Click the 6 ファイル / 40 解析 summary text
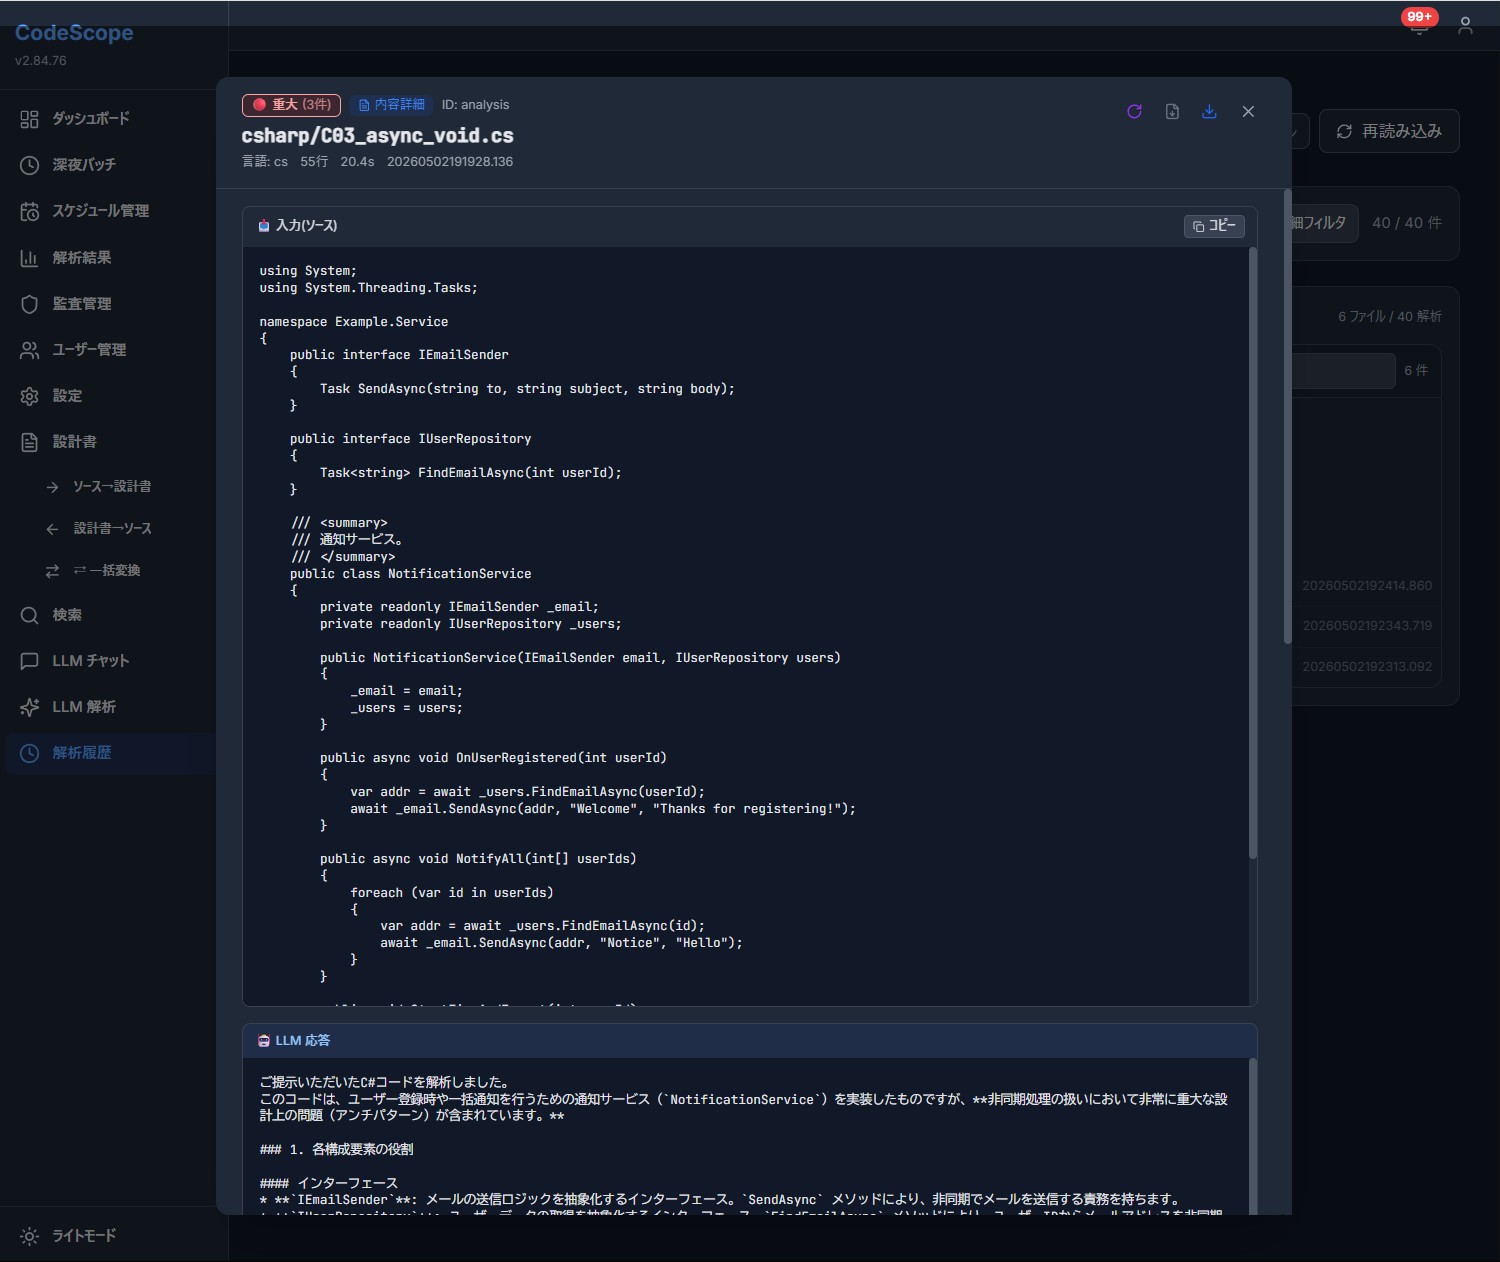The height and width of the screenshot is (1262, 1500). 1390,316
